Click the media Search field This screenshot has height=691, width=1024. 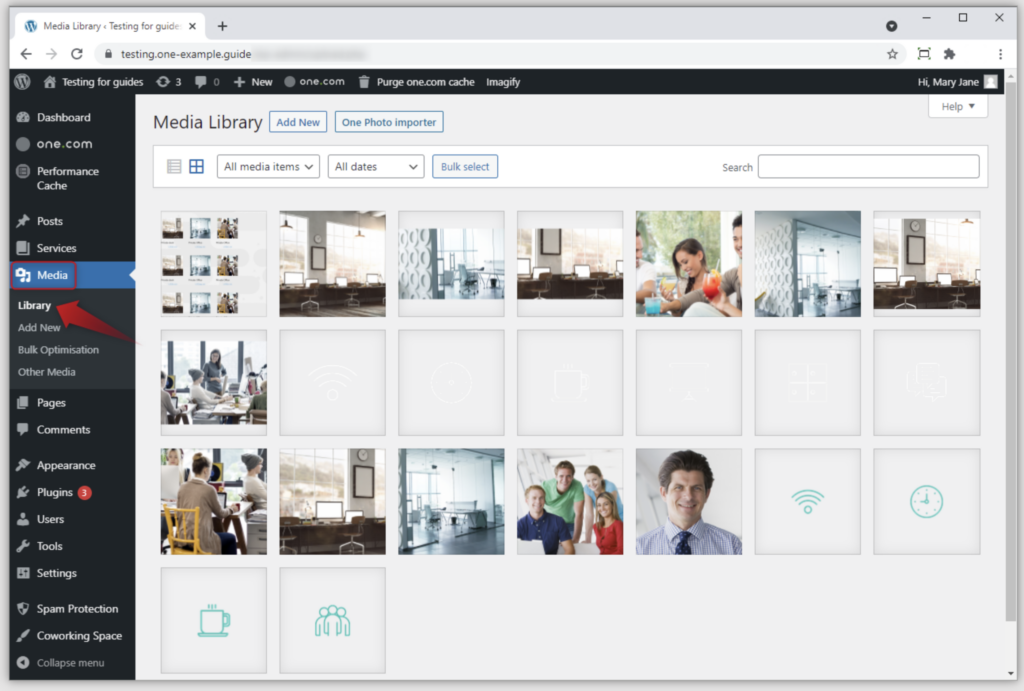point(868,167)
